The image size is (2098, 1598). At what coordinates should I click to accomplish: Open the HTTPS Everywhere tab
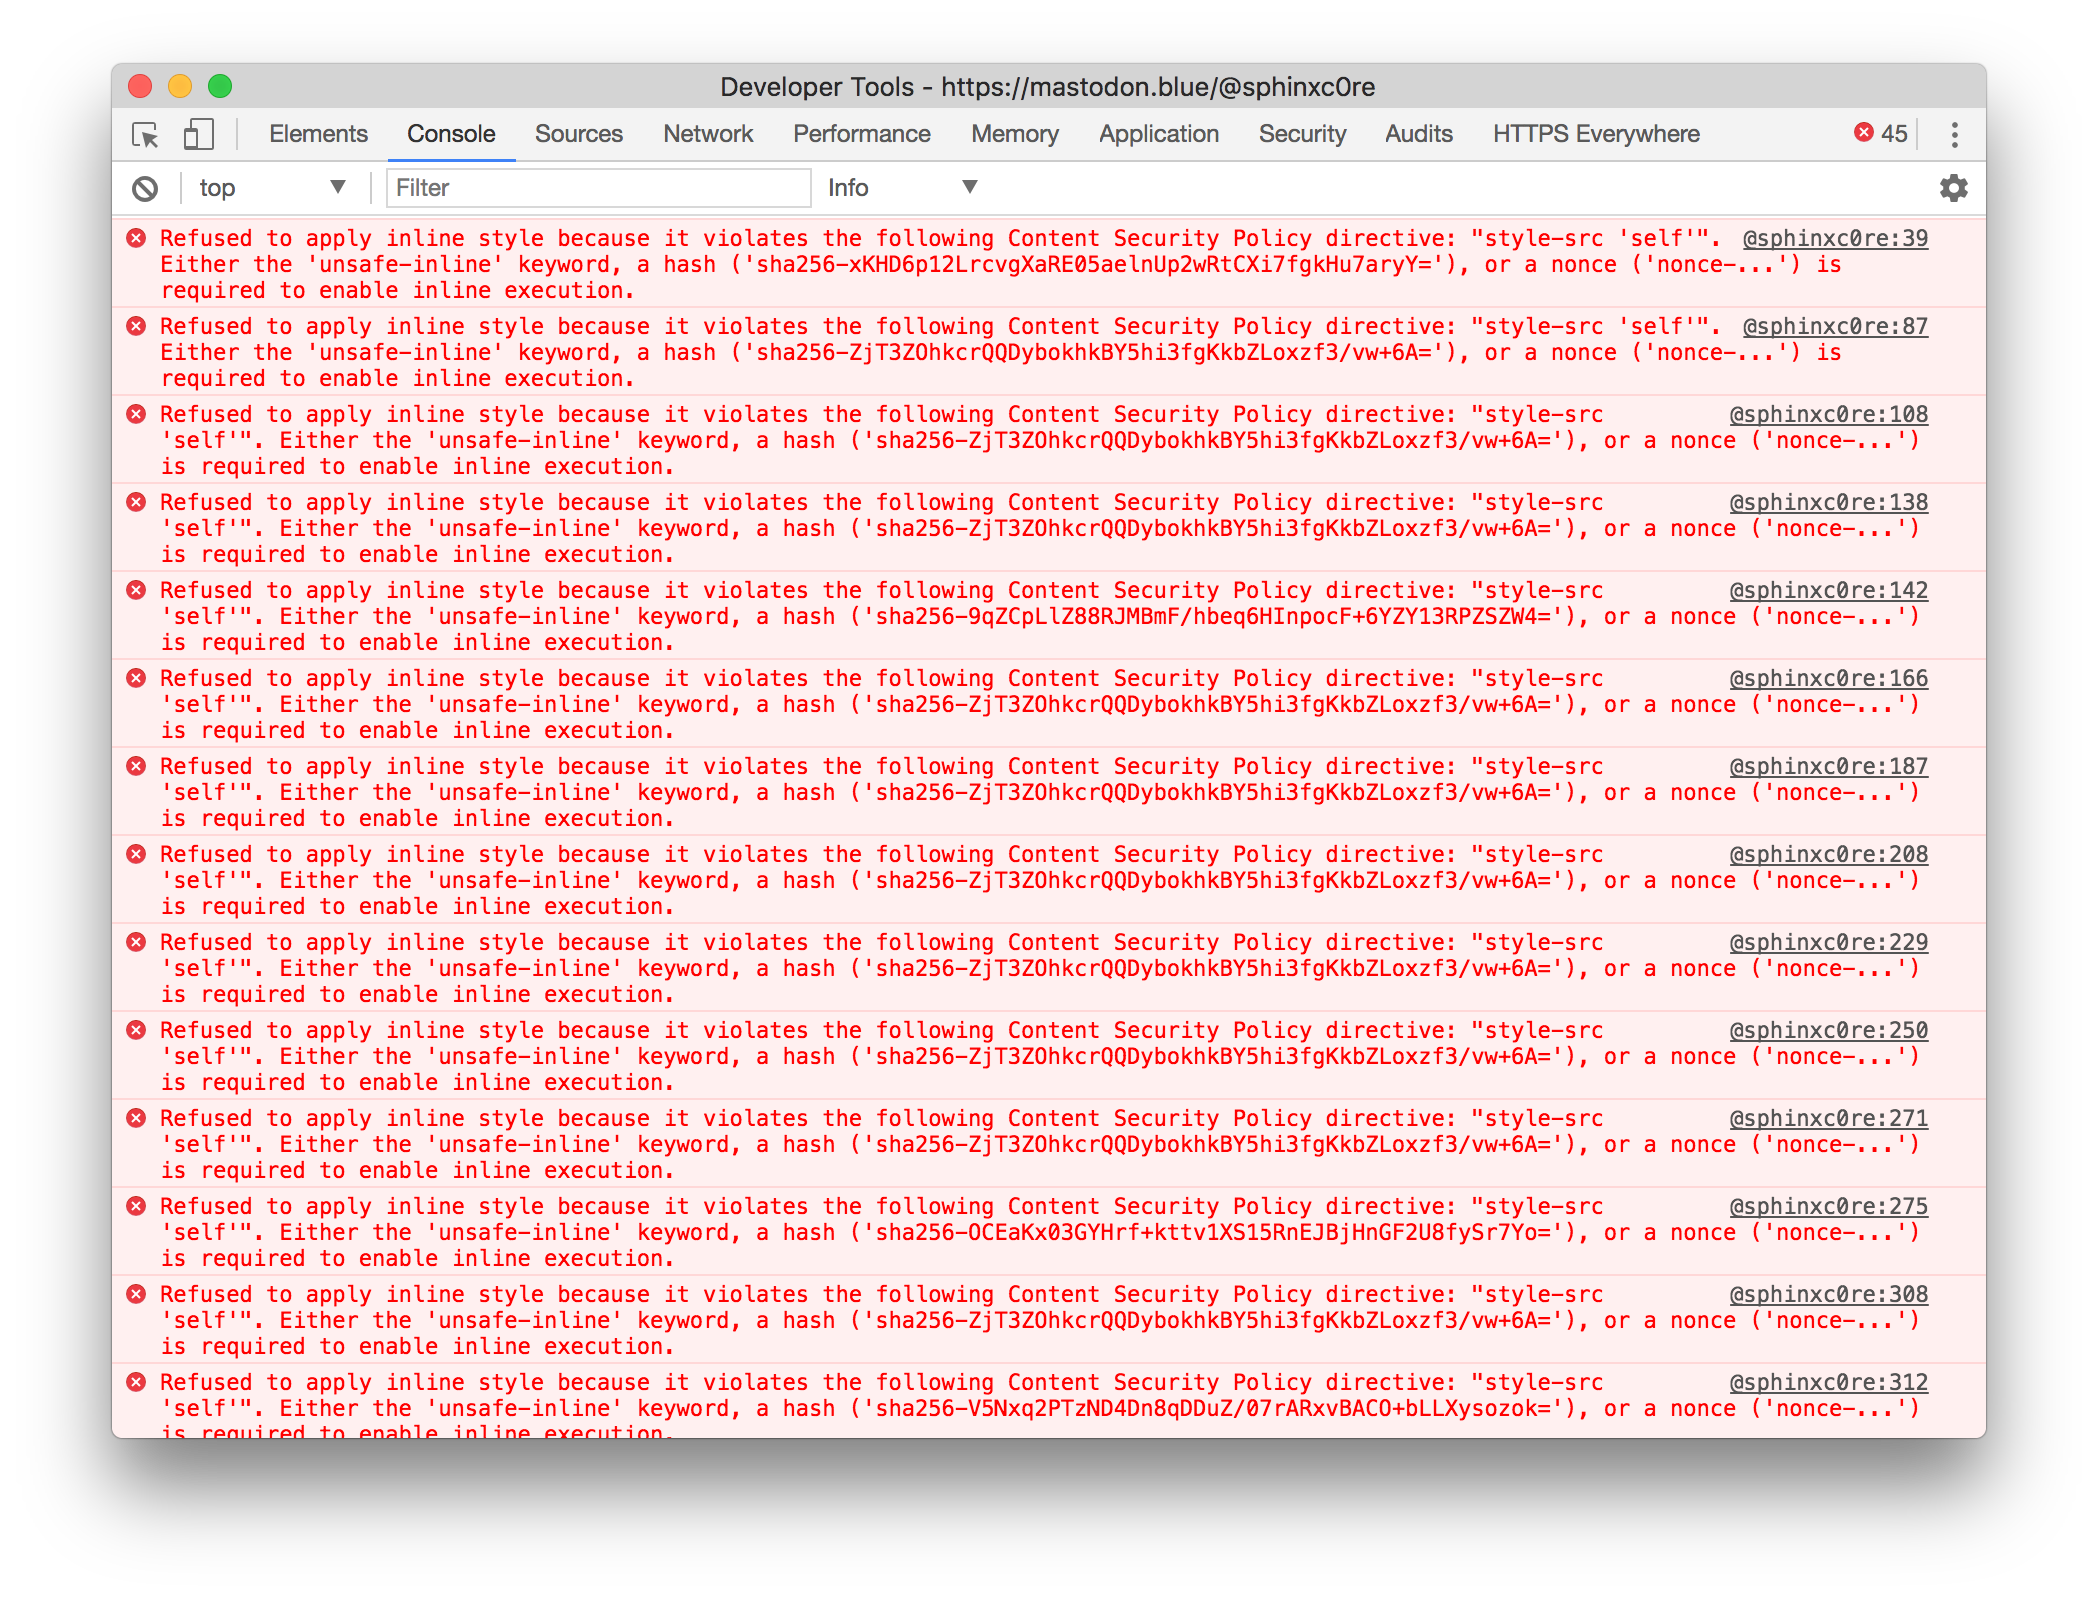[x=1596, y=134]
